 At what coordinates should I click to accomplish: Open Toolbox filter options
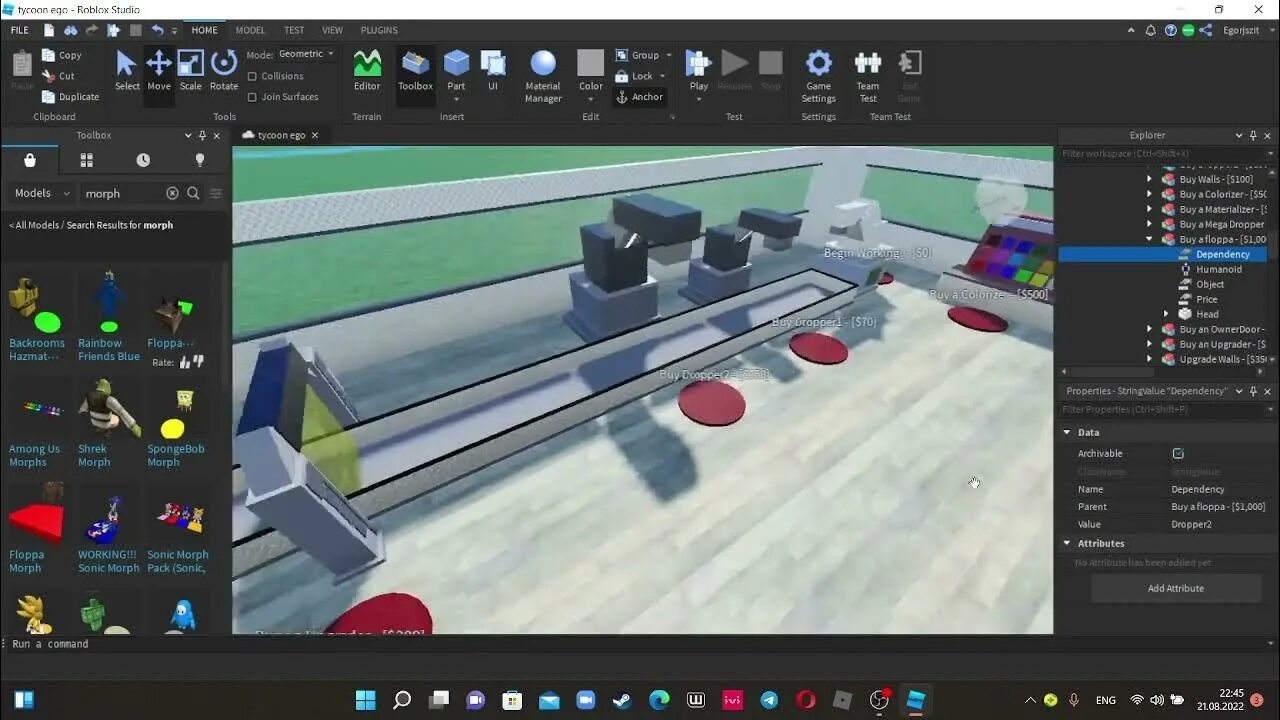(x=216, y=193)
